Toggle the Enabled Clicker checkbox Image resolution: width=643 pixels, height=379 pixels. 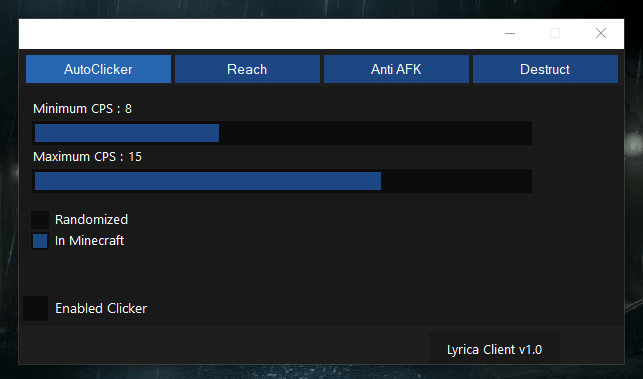[x=36, y=308]
